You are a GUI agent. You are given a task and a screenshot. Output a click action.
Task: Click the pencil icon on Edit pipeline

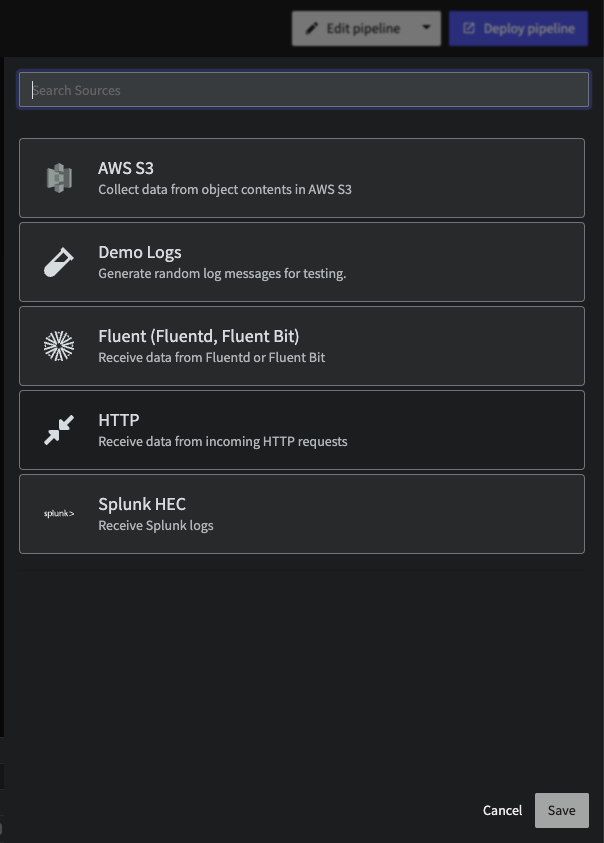point(312,28)
